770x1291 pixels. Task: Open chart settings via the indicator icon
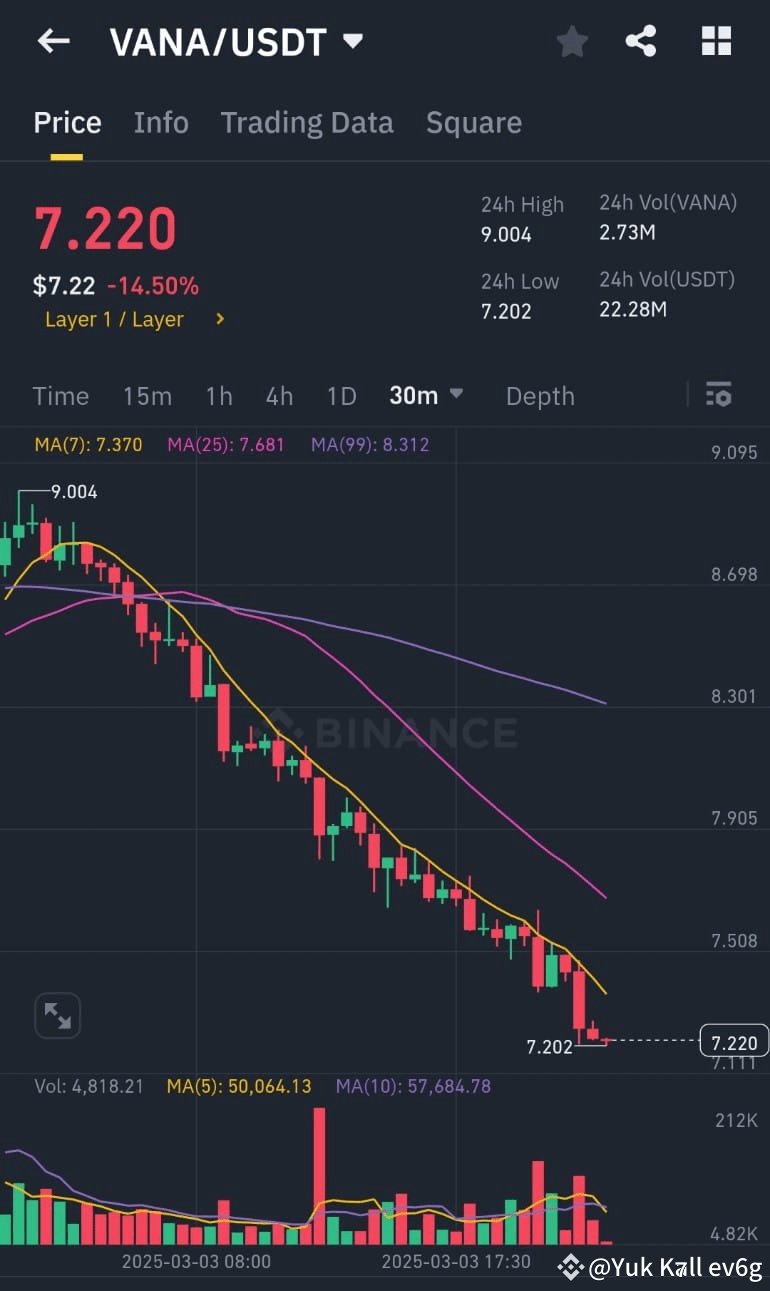tap(719, 395)
